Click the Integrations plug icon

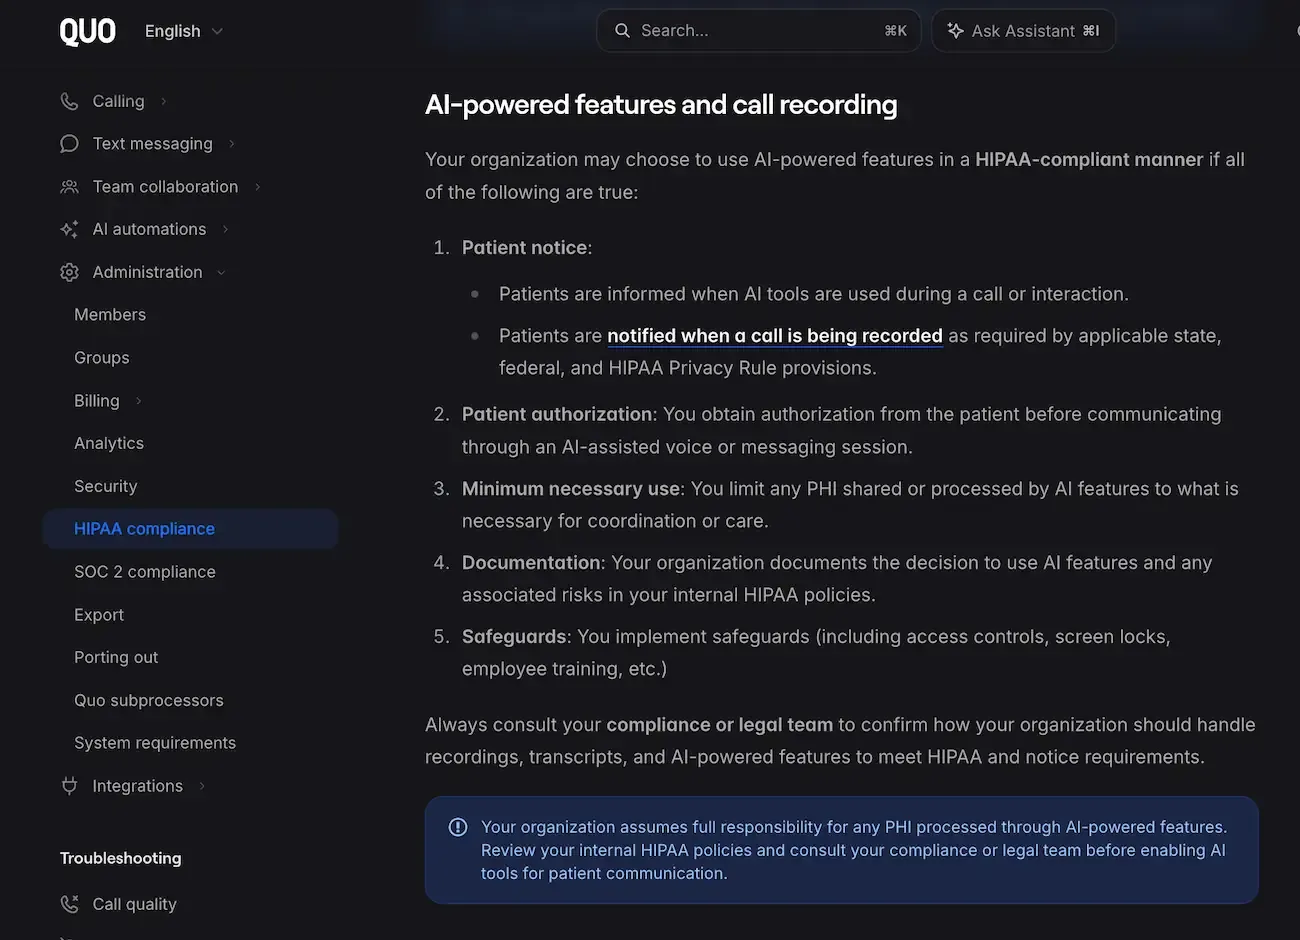pyautogui.click(x=69, y=786)
